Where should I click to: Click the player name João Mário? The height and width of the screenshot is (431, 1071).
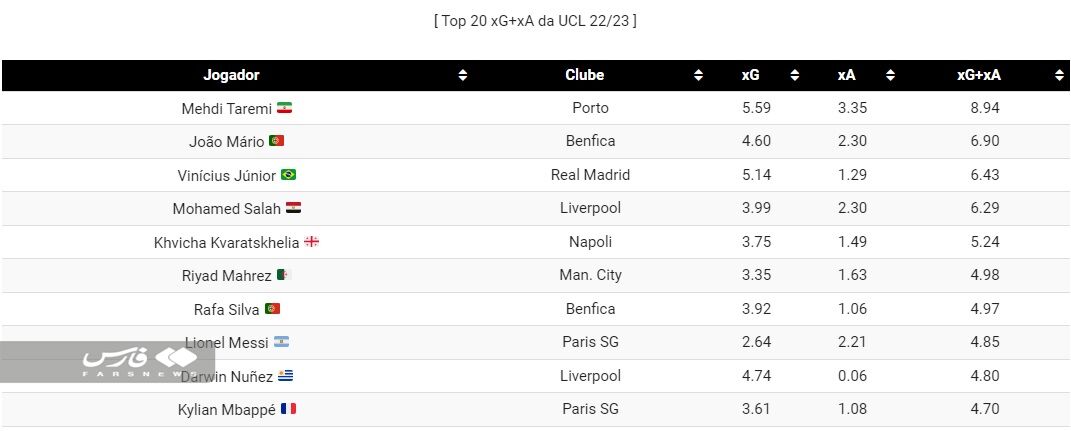click(x=226, y=142)
